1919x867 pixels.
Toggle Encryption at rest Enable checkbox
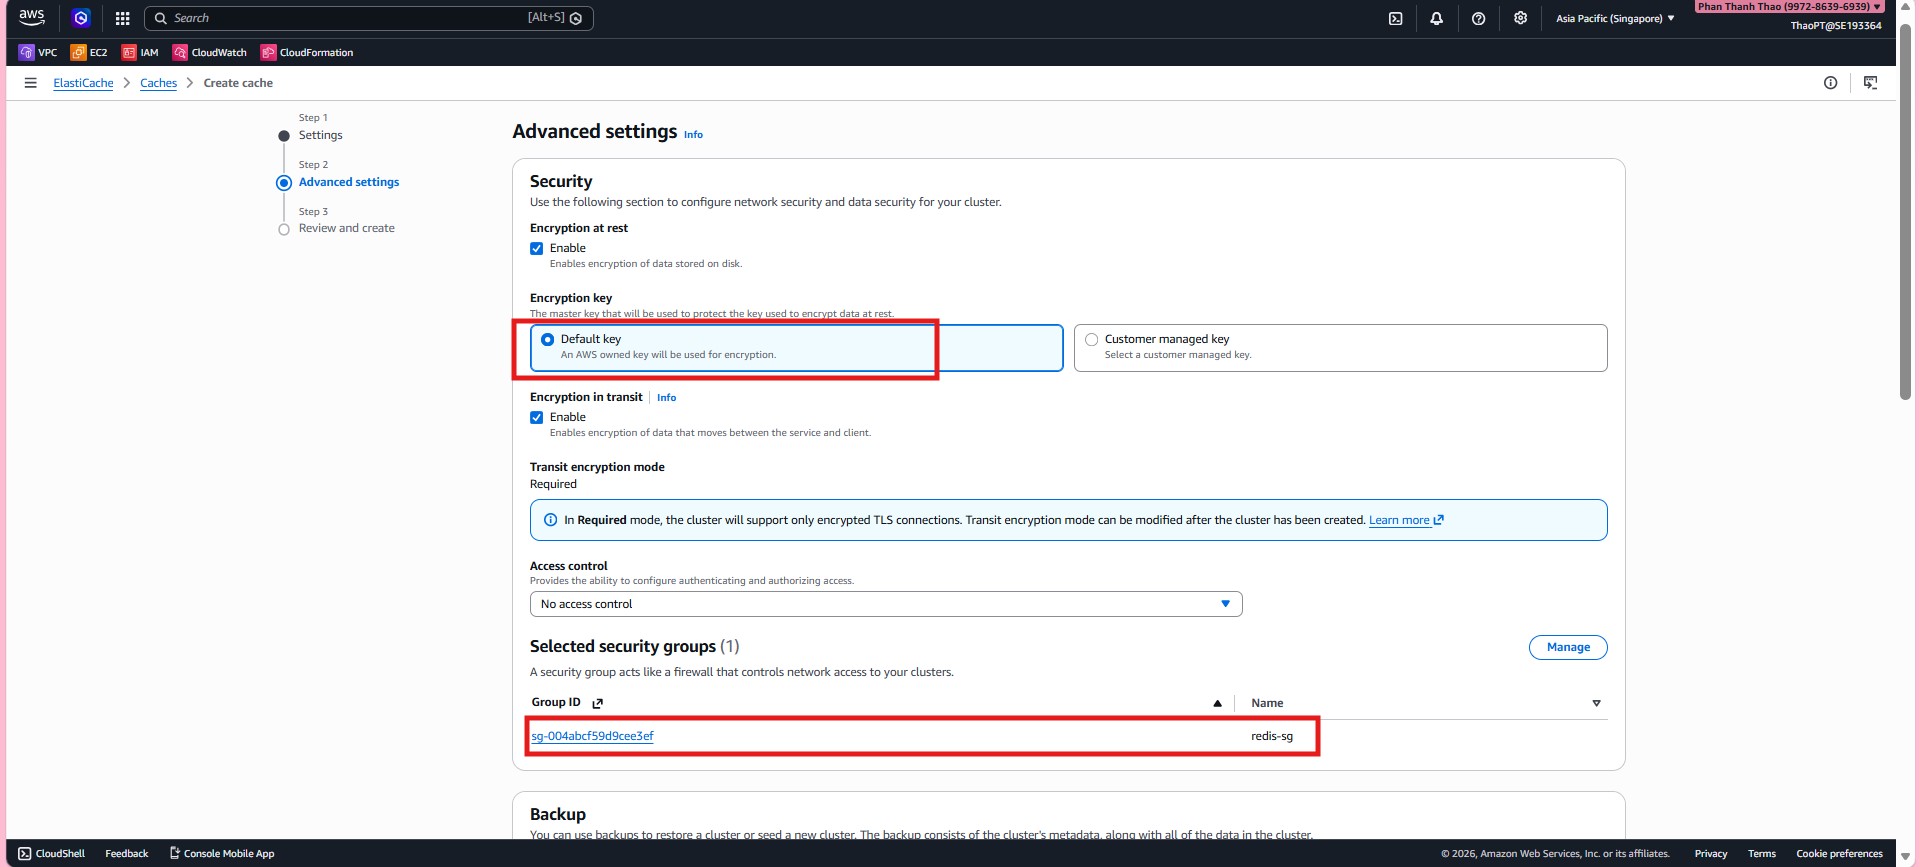(537, 248)
